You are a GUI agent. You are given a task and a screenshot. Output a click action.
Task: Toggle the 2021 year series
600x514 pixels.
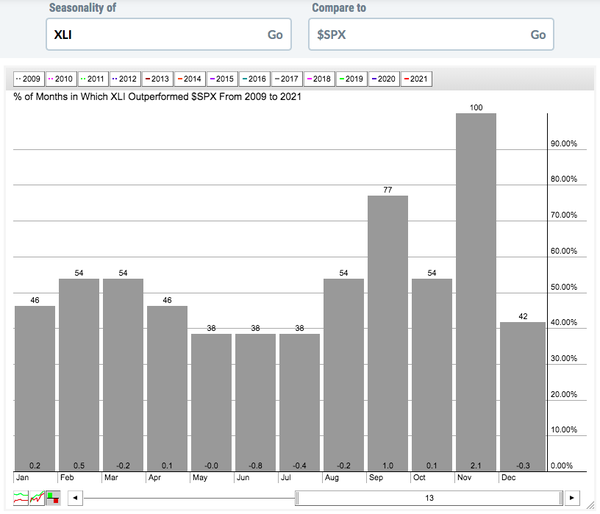(x=415, y=78)
